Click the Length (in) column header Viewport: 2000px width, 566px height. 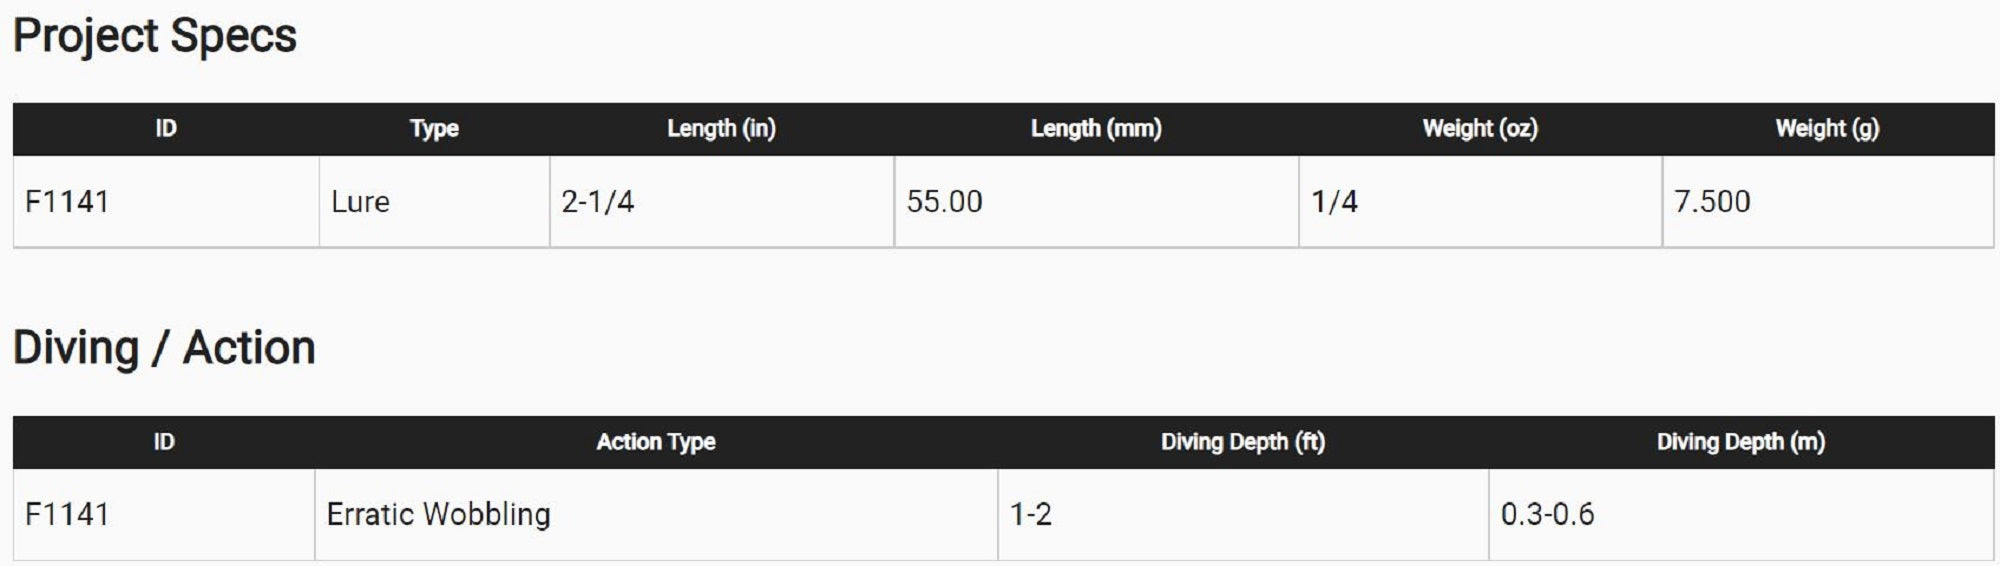coord(721,129)
